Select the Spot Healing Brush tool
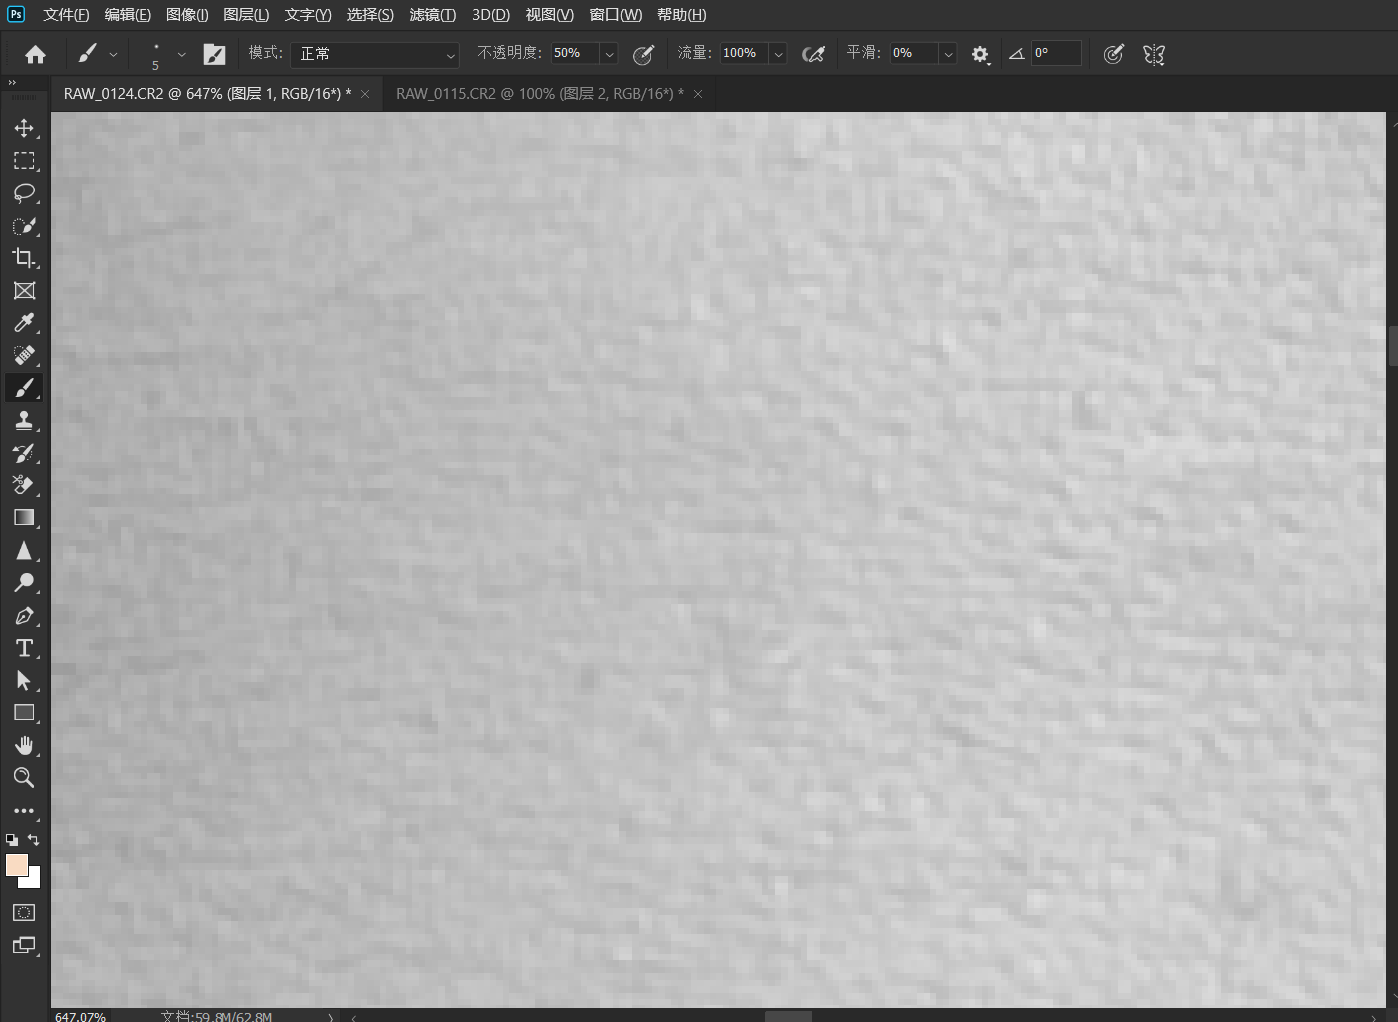 point(24,356)
